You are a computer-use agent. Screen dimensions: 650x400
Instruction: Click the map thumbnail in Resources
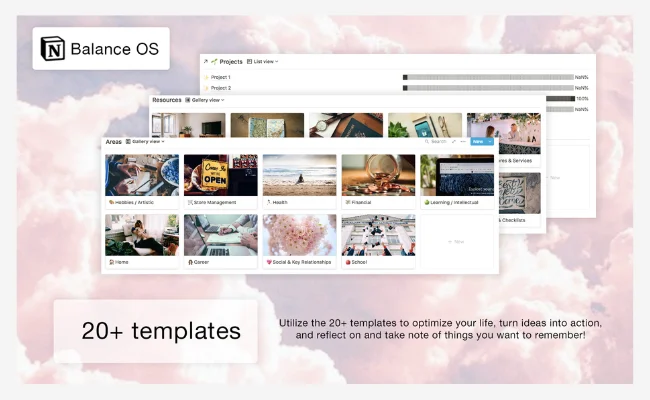pos(267,125)
